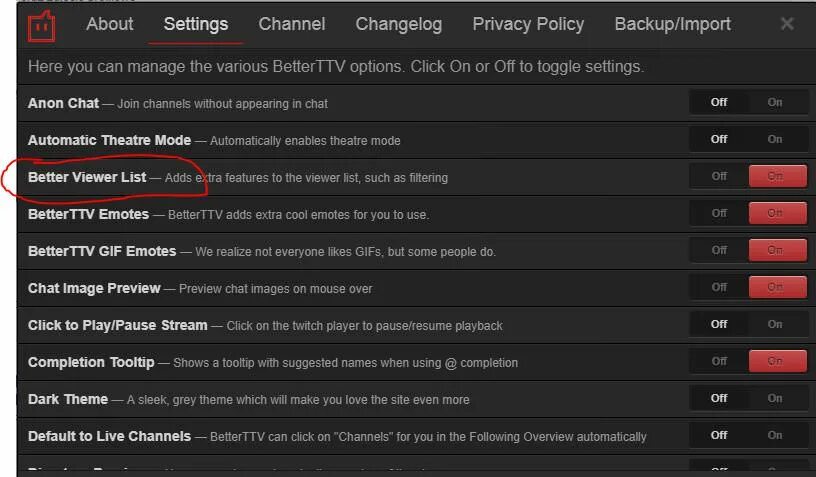Screen dimensions: 816x477
Task: Turn Anon Chat on
Action: coord(777,102)
